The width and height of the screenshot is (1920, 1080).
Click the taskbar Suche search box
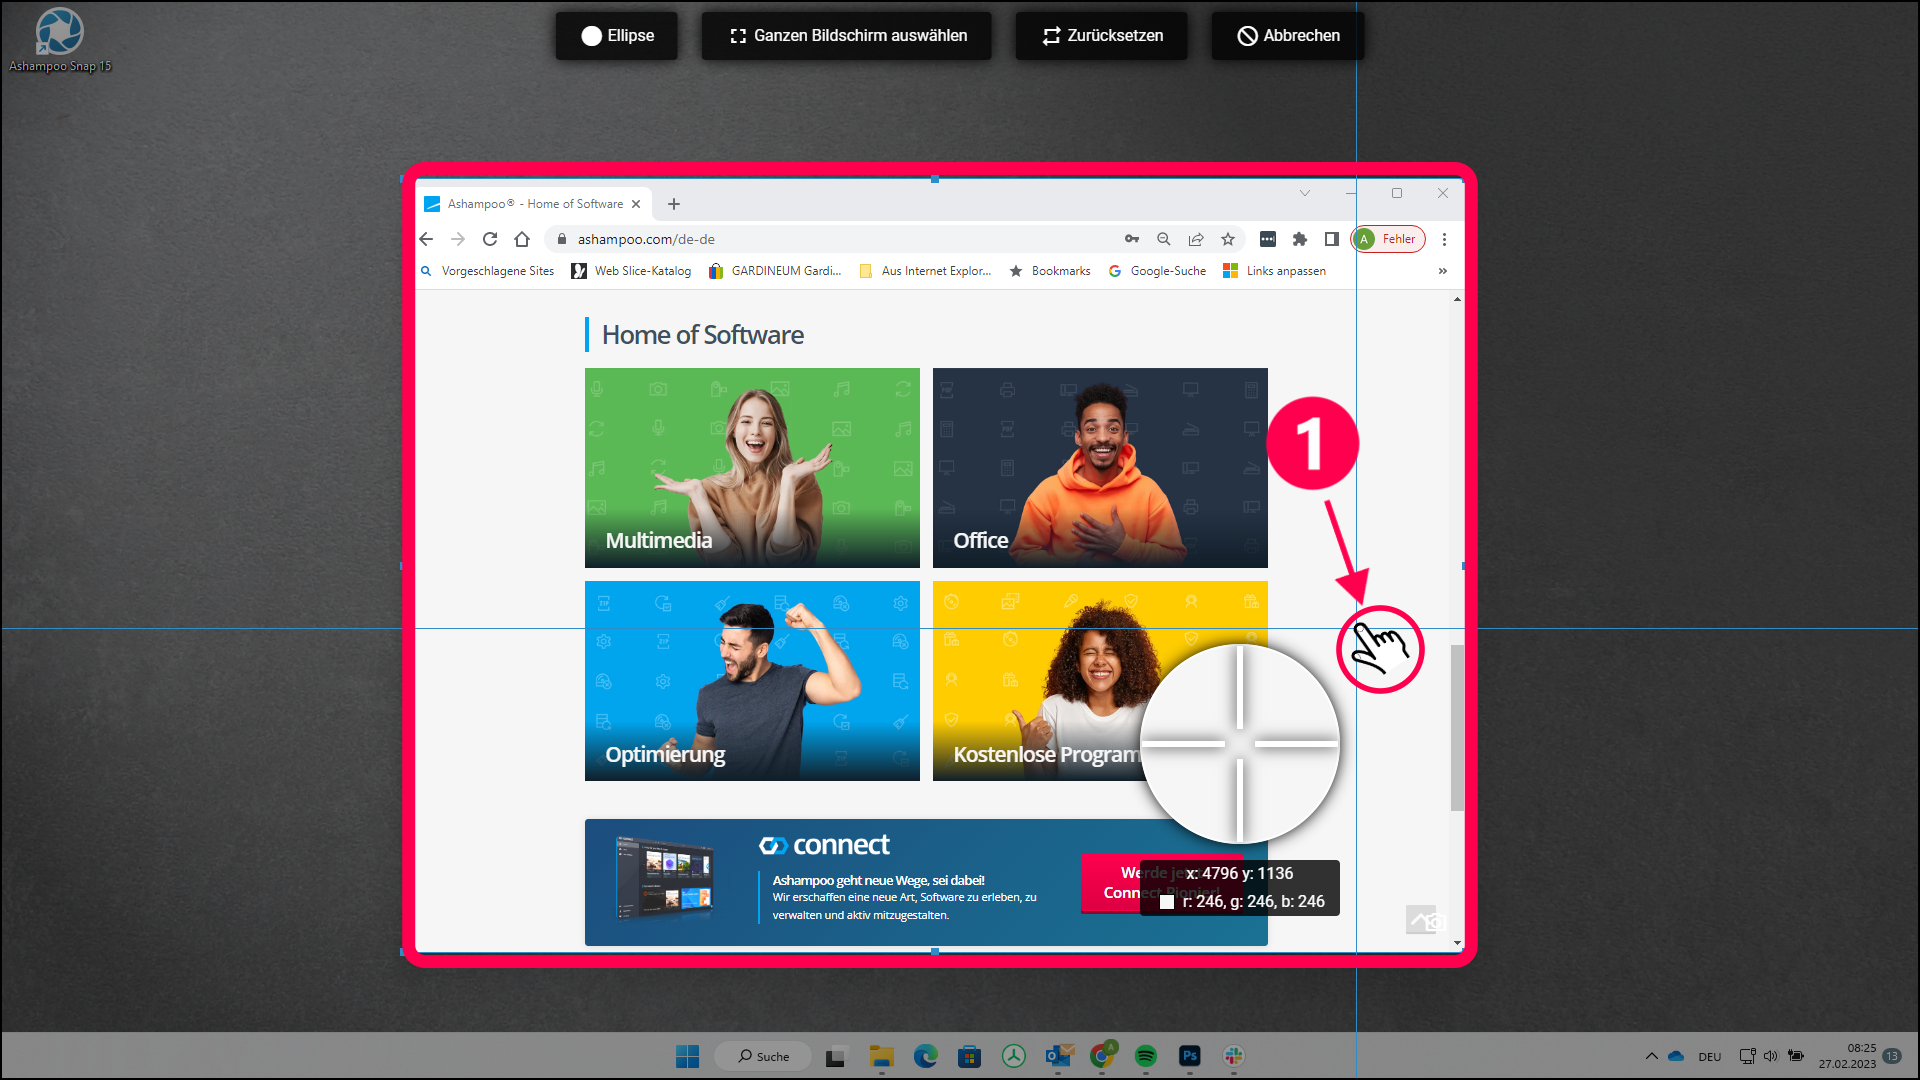coord(764,1056)
